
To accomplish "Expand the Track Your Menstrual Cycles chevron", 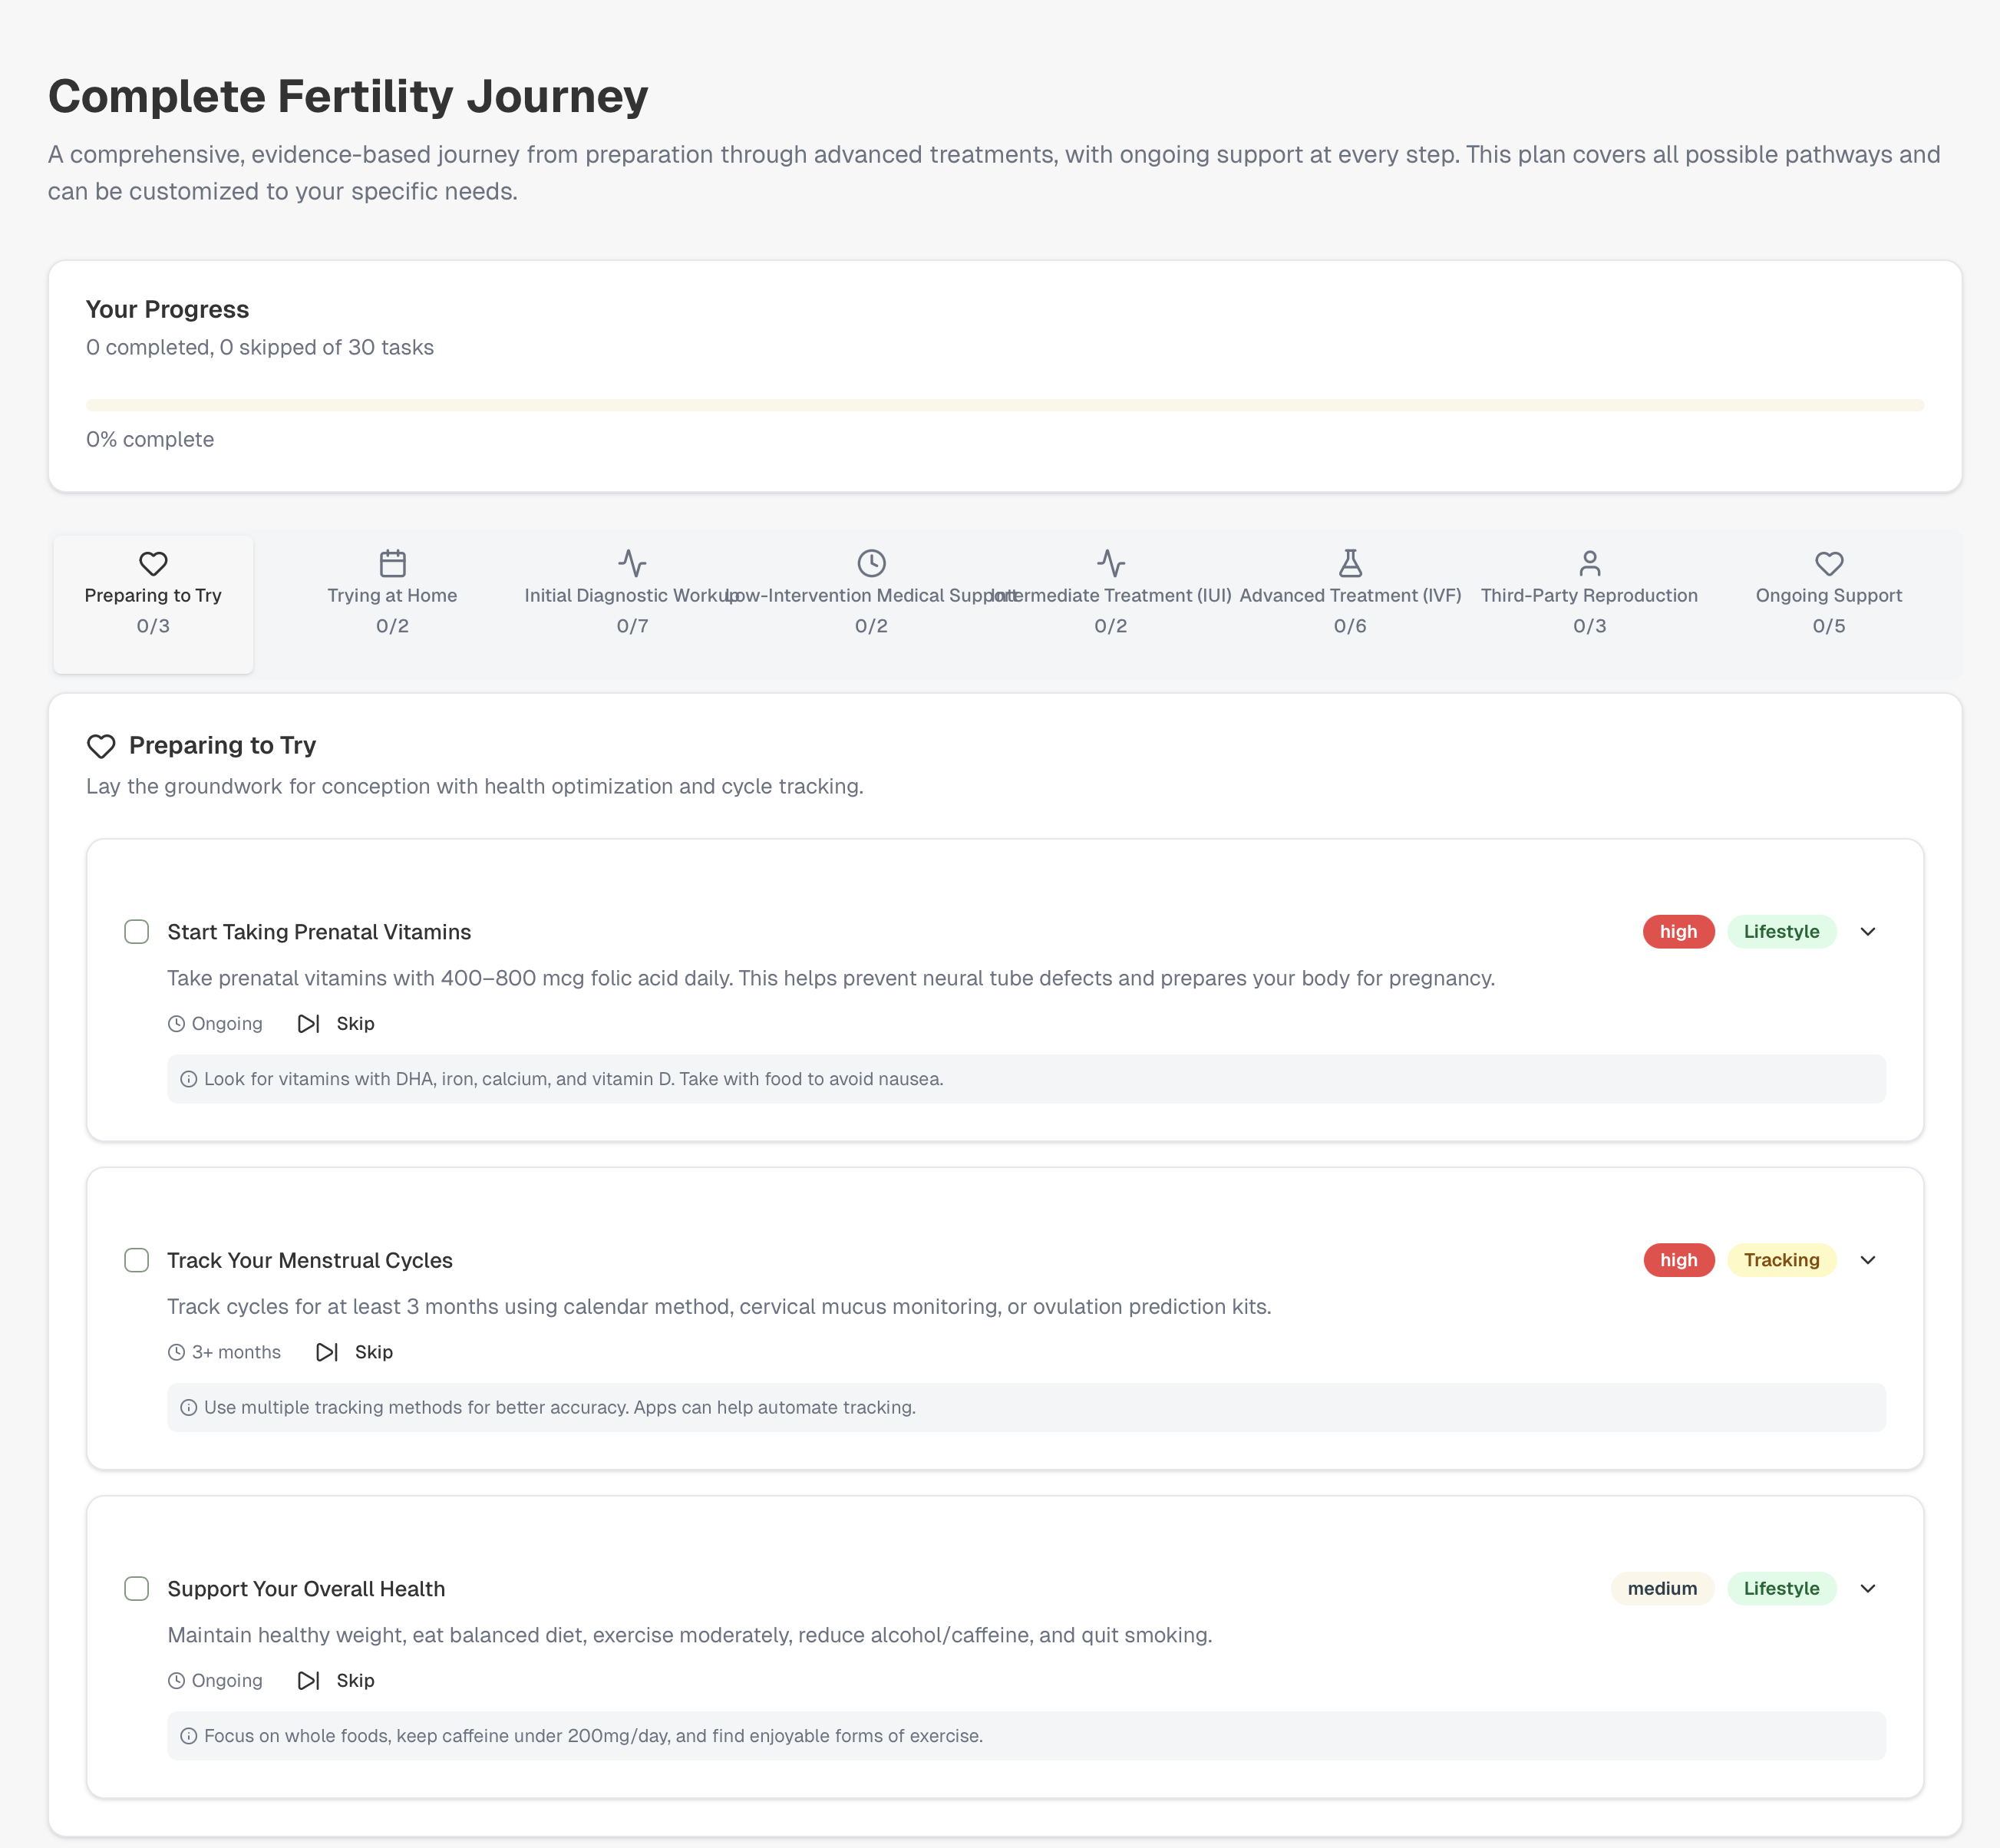I will click(x=1867, y=1260).
